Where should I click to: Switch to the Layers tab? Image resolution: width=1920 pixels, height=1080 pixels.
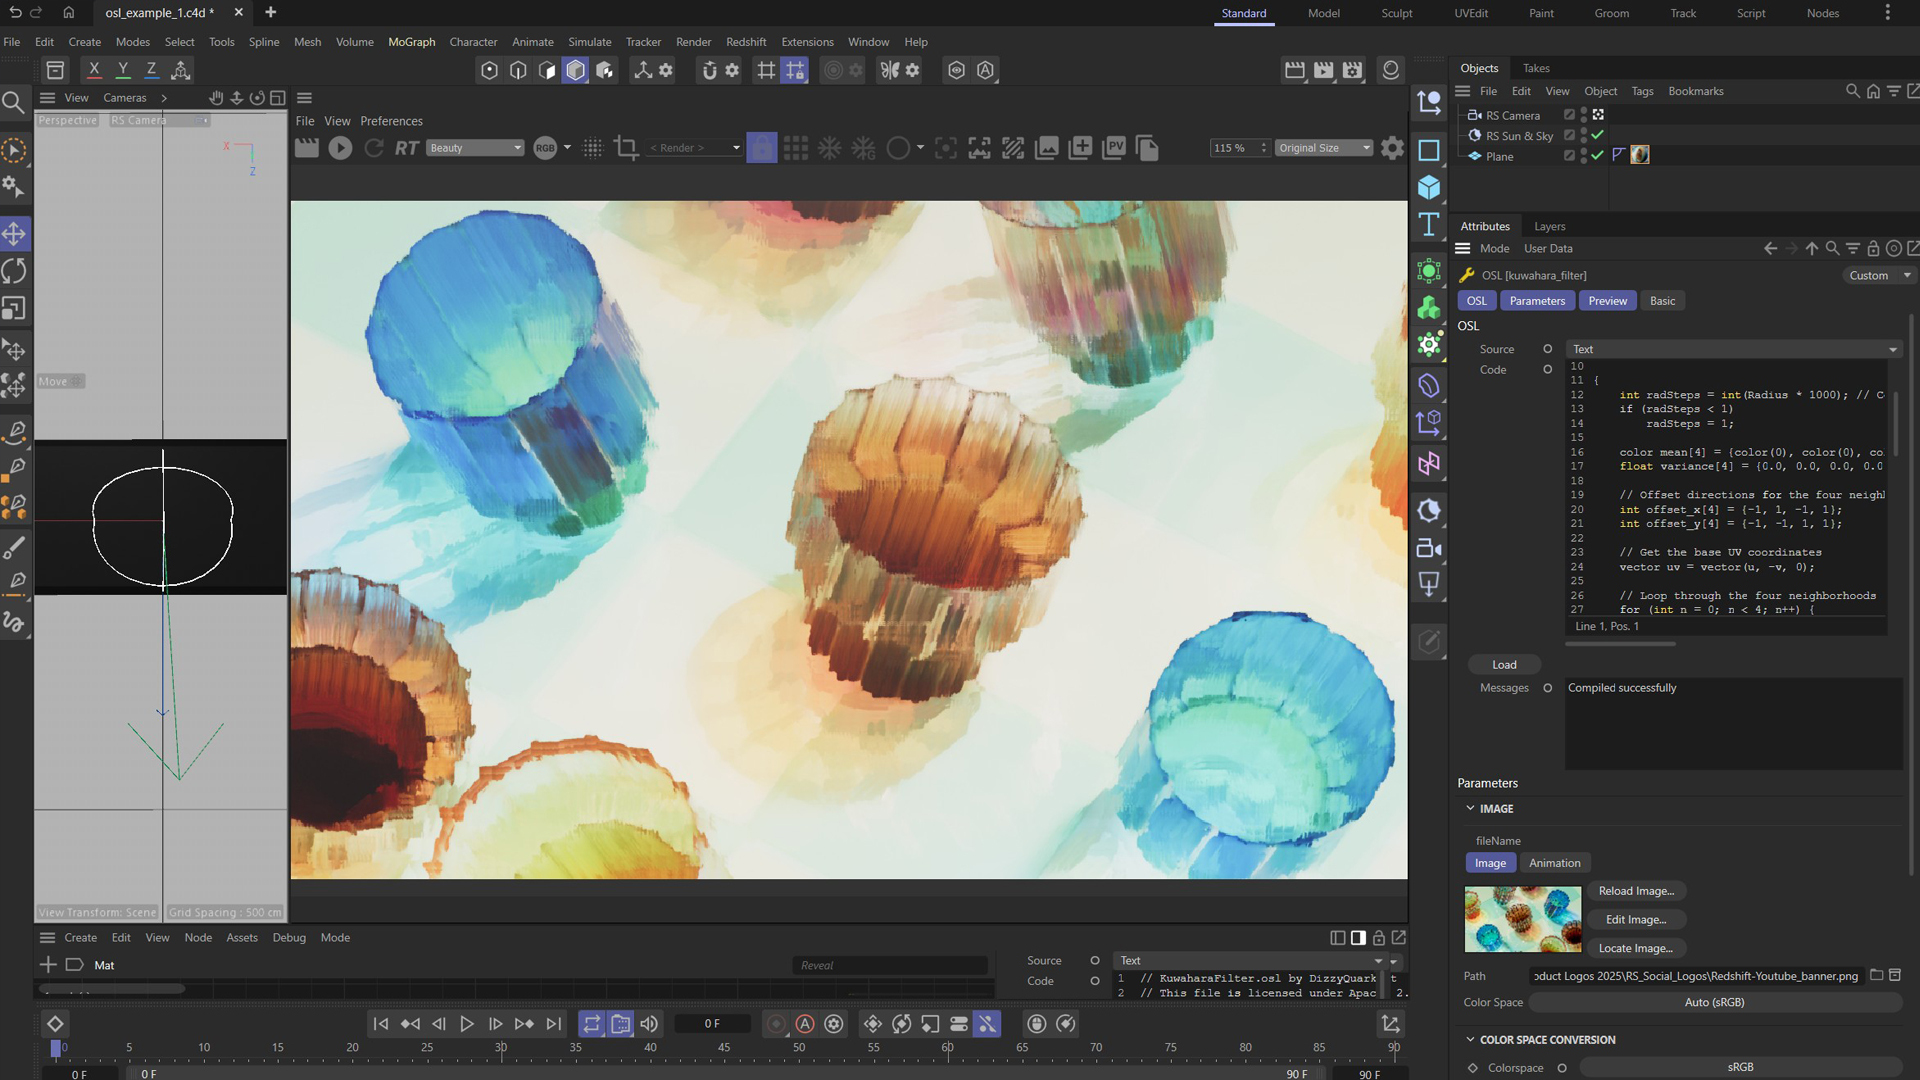coord(1549,227)
